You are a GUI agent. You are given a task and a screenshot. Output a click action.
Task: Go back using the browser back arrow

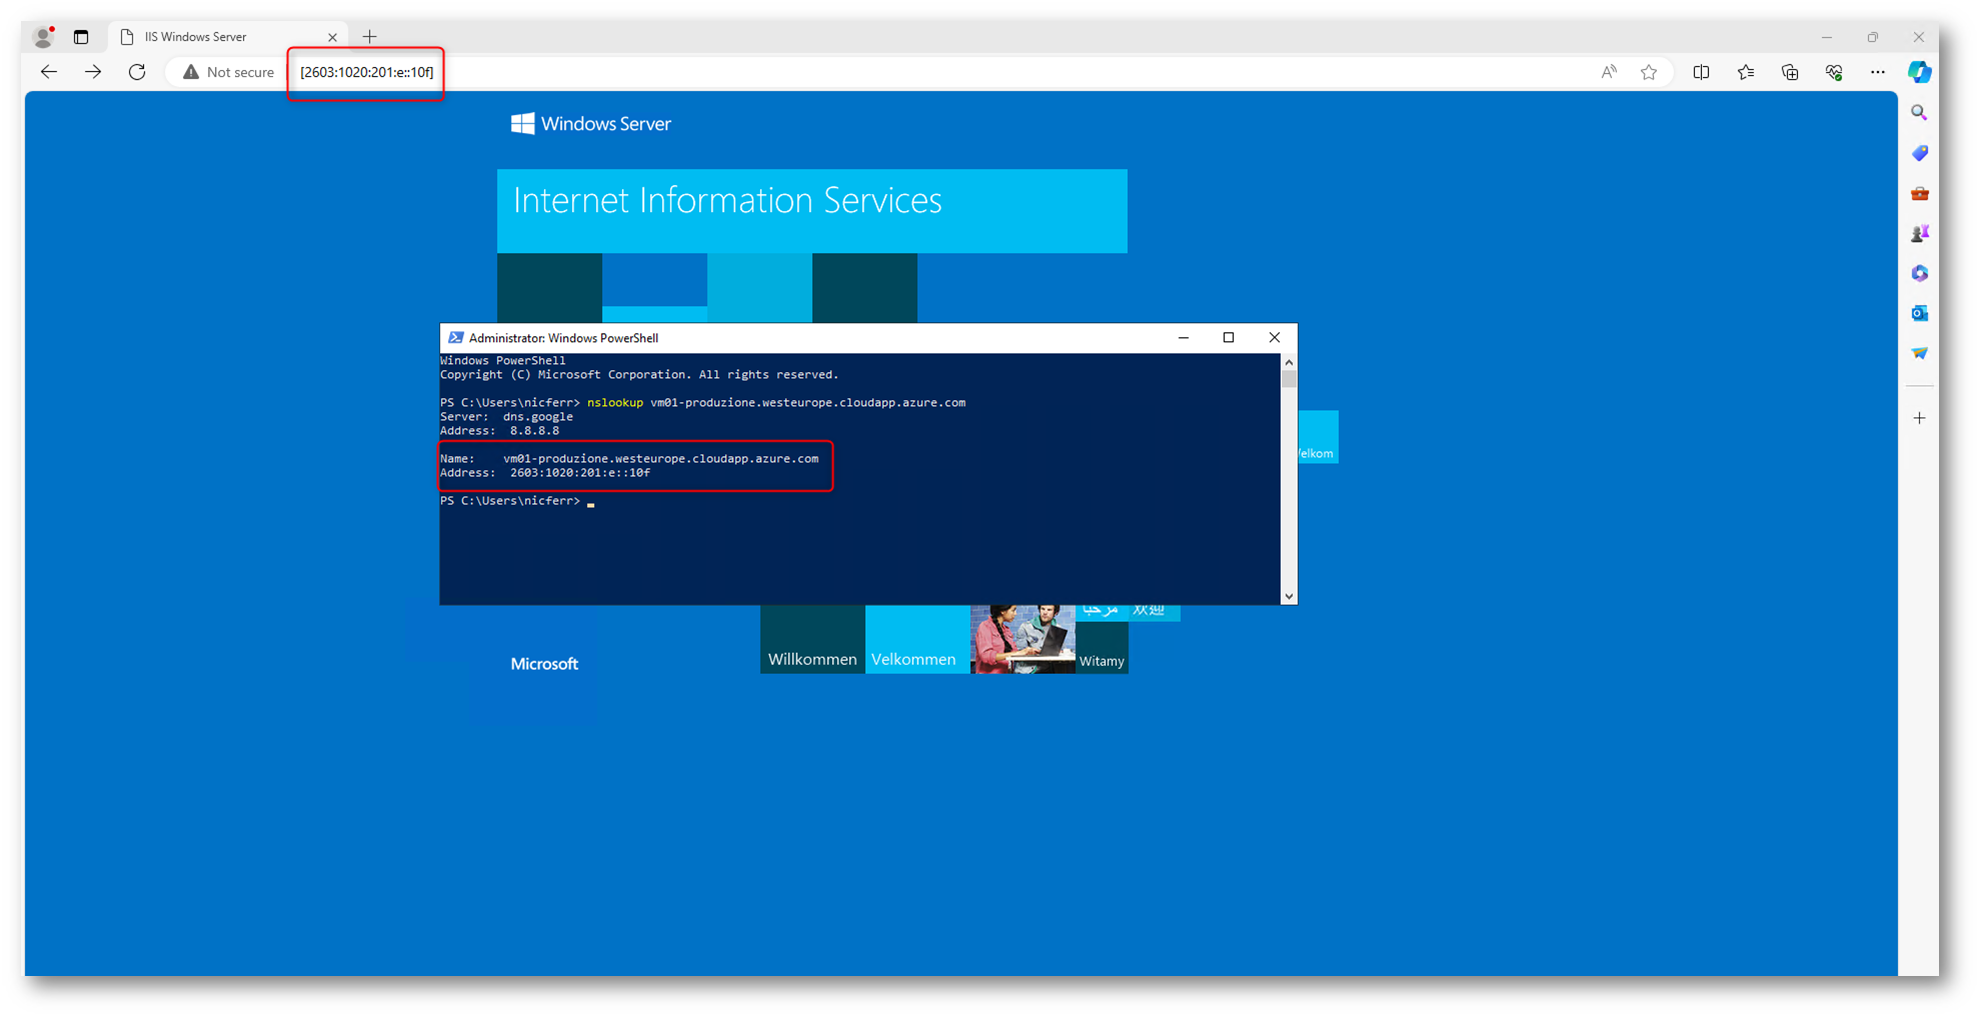click(48, 72)
